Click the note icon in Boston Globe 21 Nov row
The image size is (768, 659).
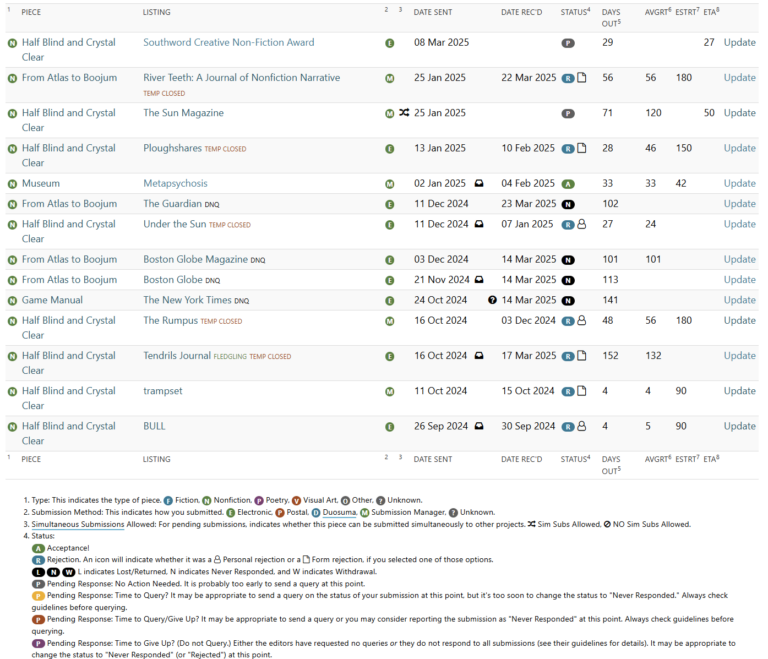(x=479, y=280)
